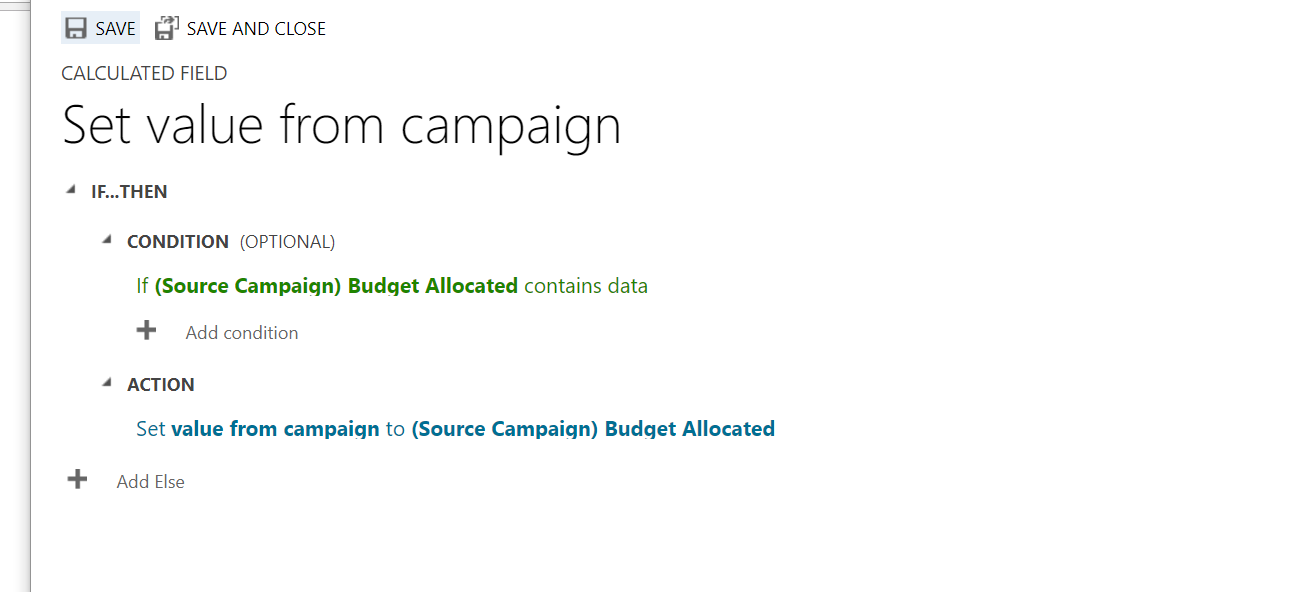Click 'value from campaign' in the action statement
This screenshot has width=1314, height=592.
275,429
